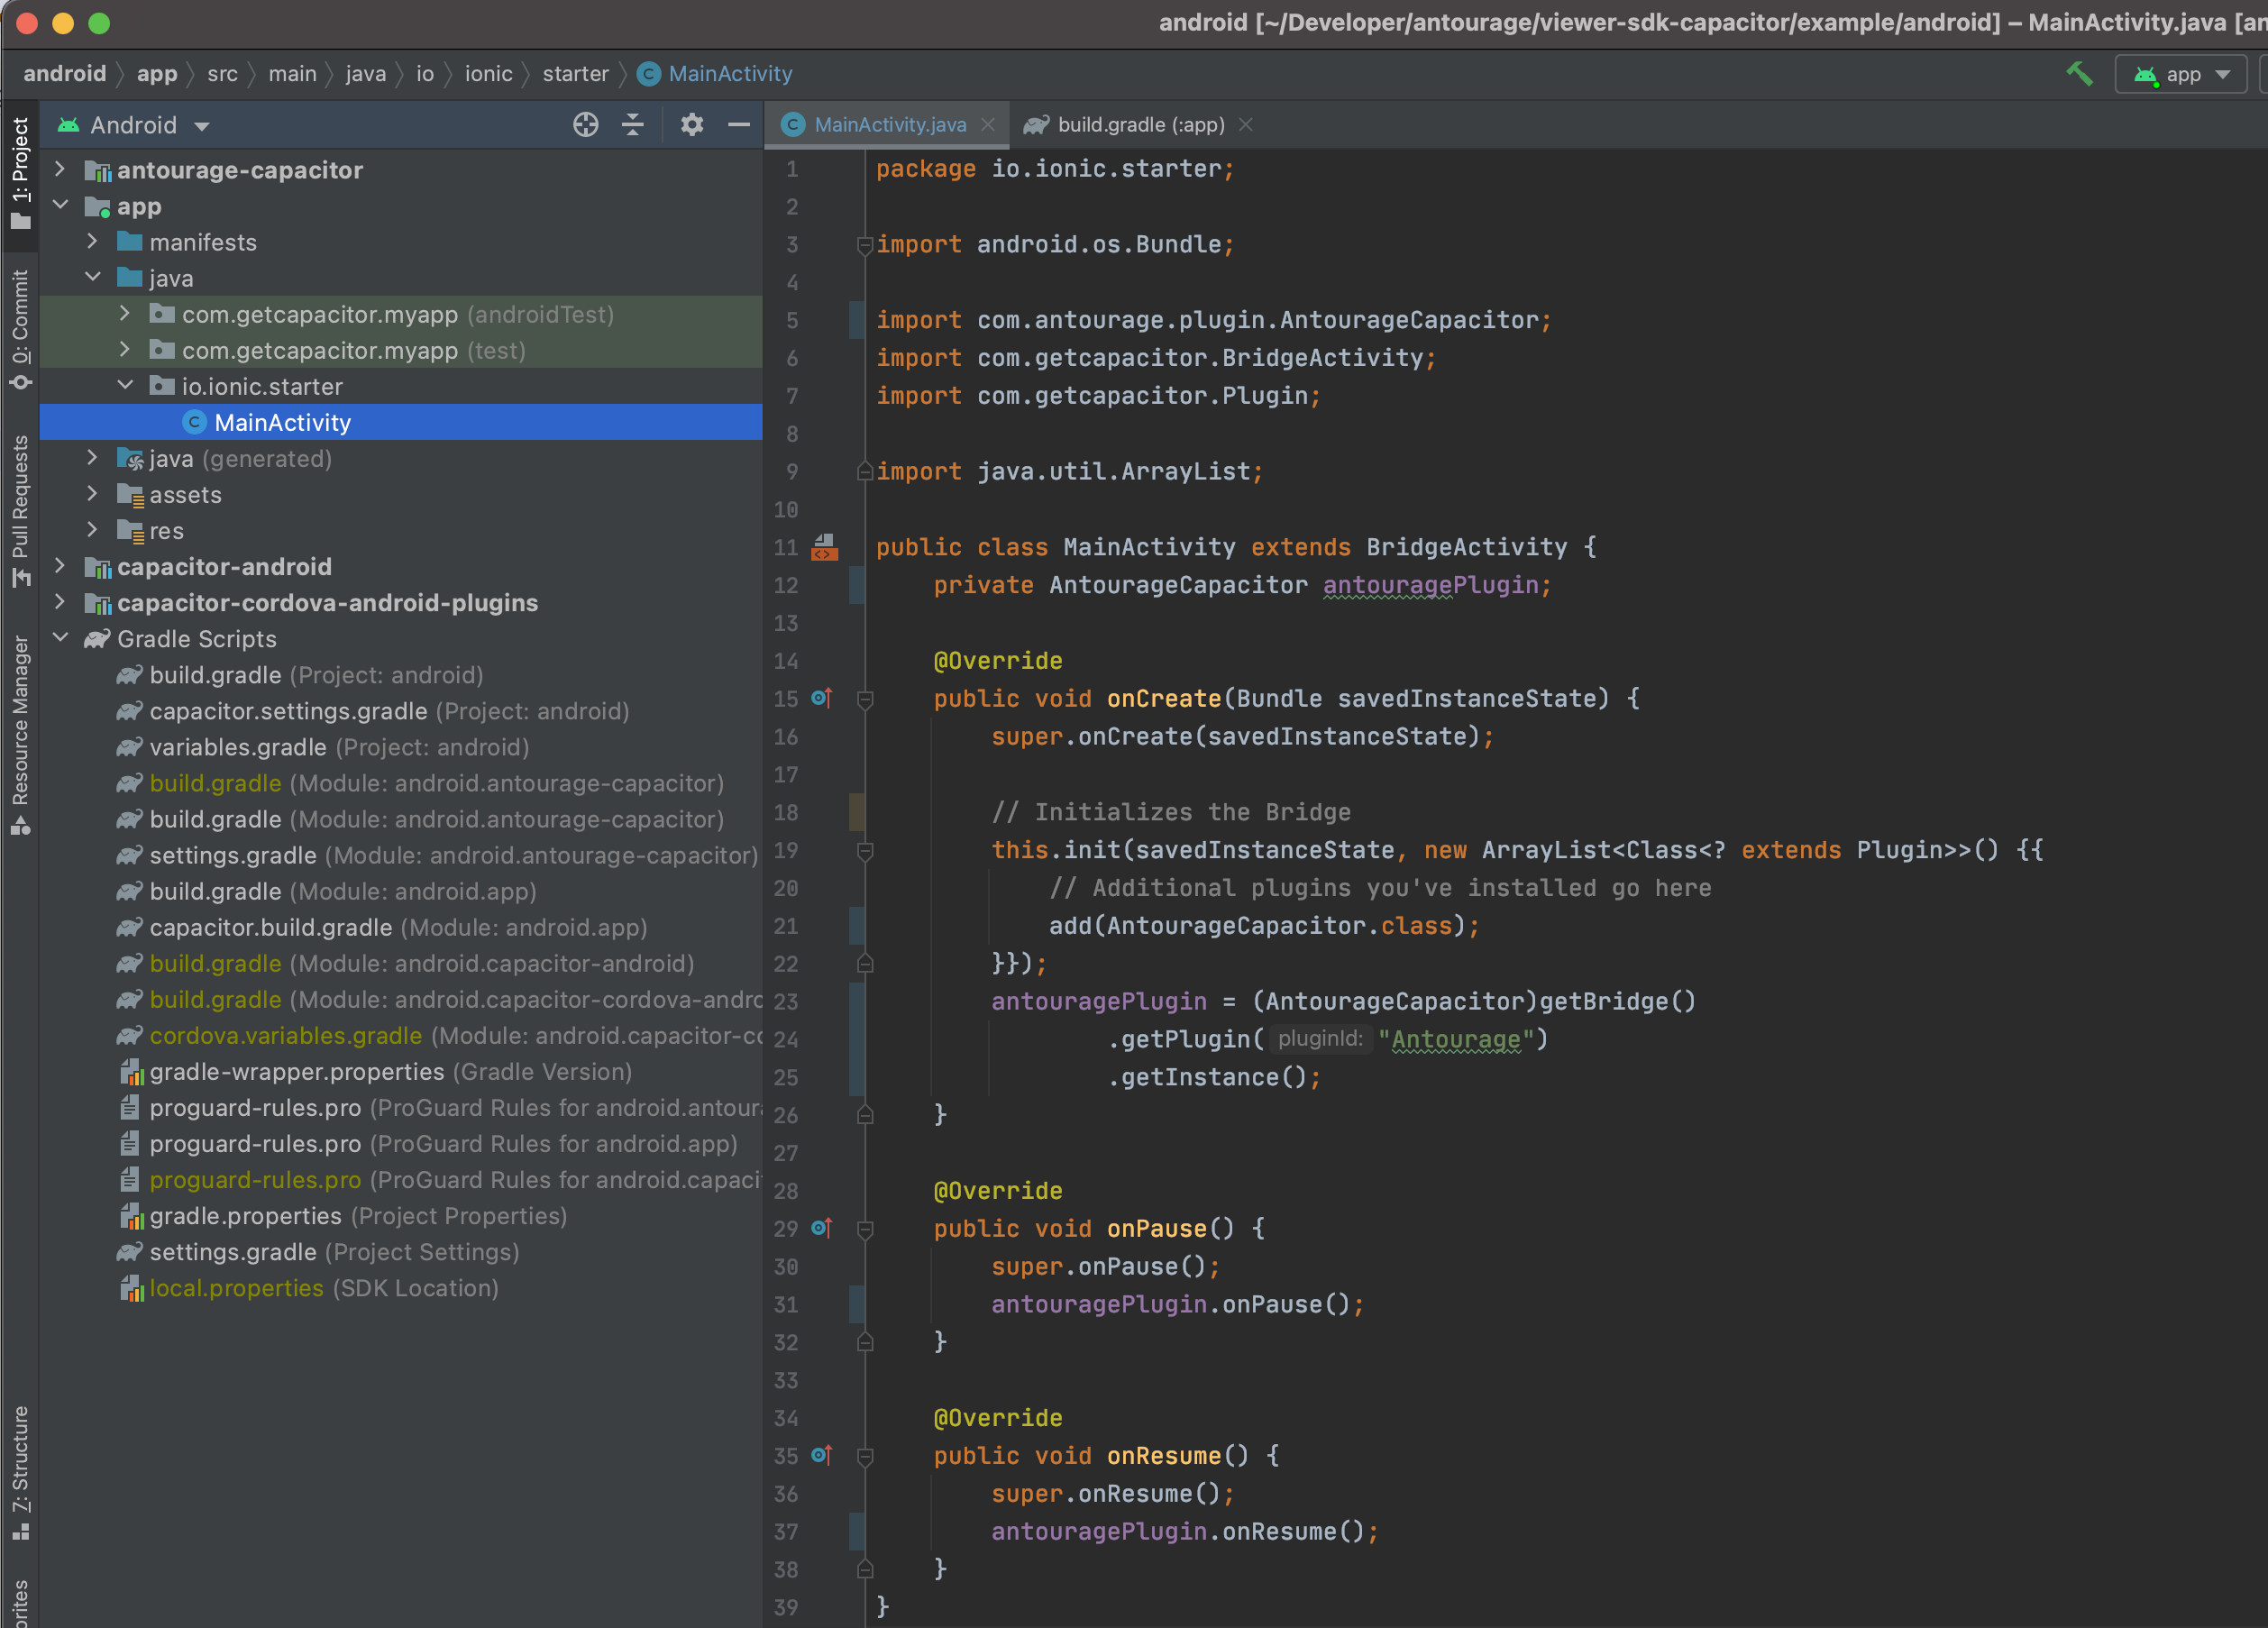Switch to the MainActivity.java tab

tap(890, 125)
